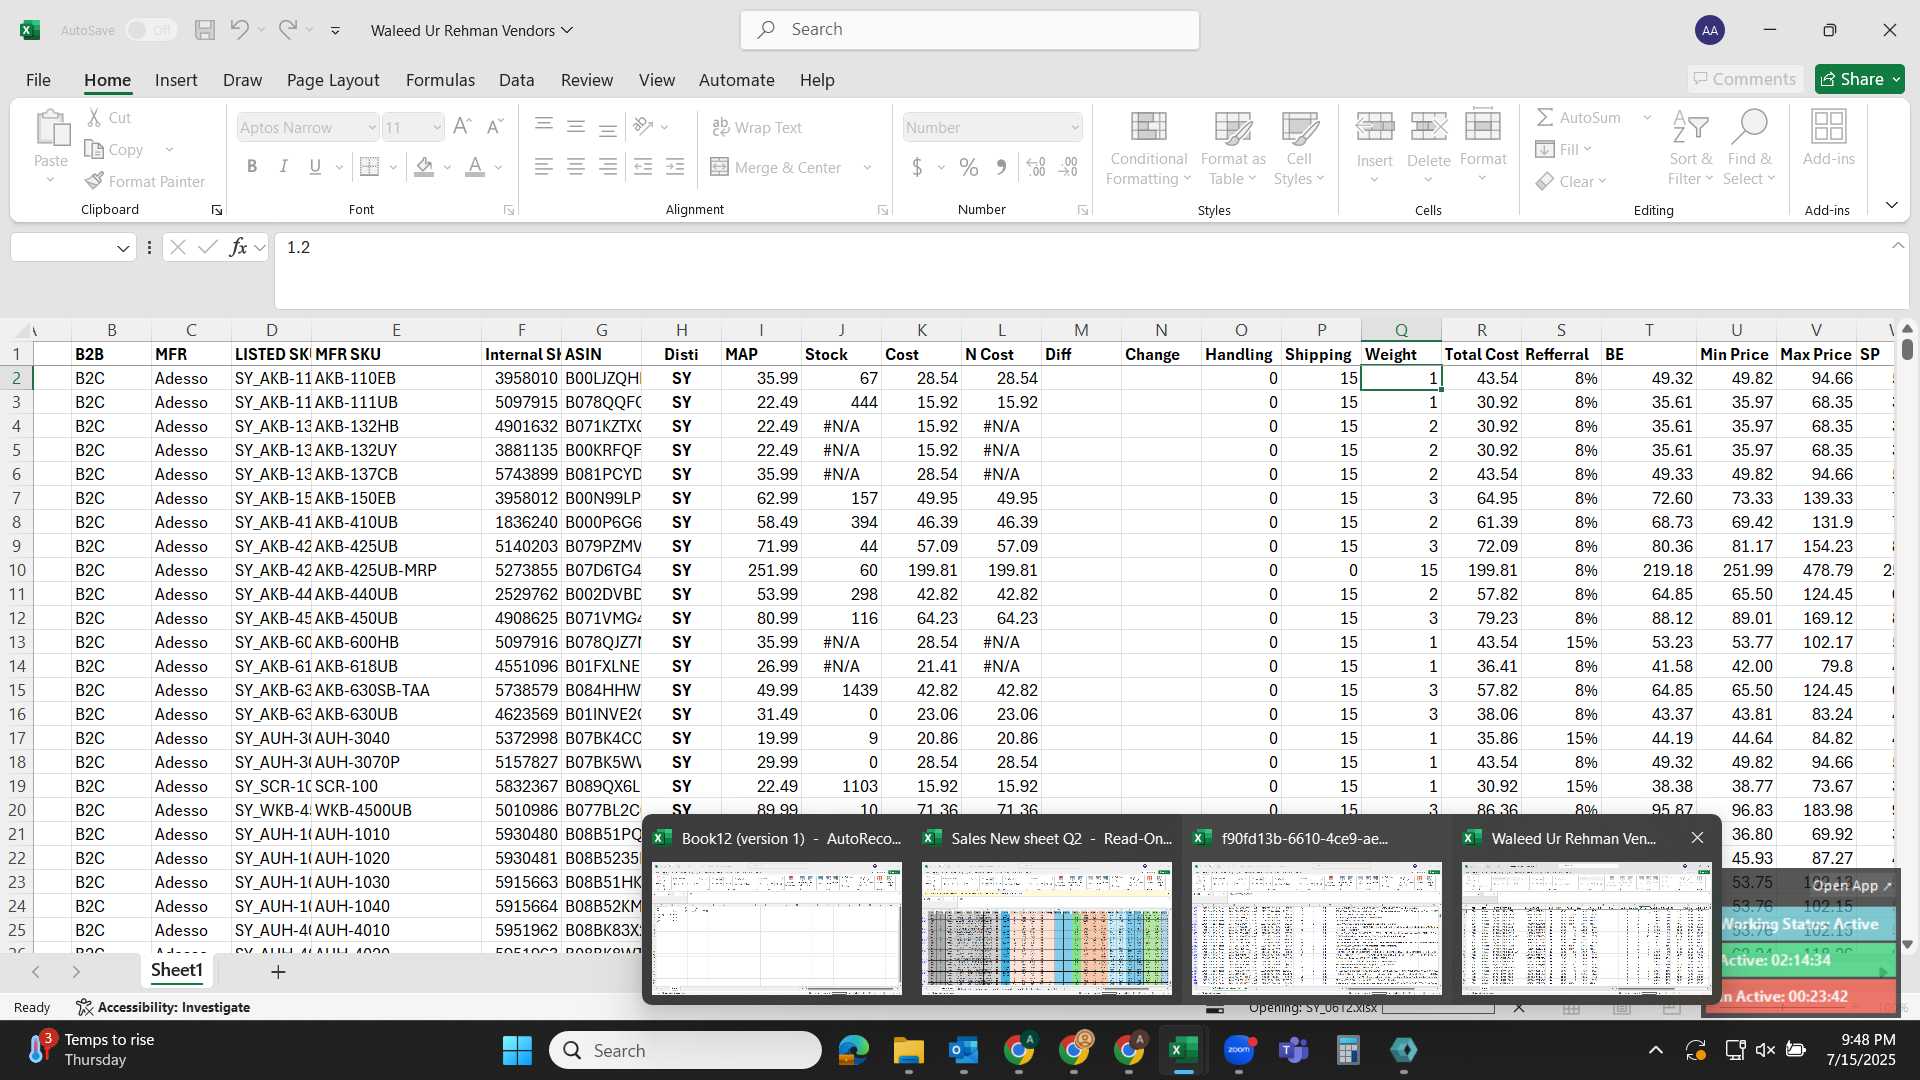
Task: Apply Center horizontal alignment
Action: [576, 167]
